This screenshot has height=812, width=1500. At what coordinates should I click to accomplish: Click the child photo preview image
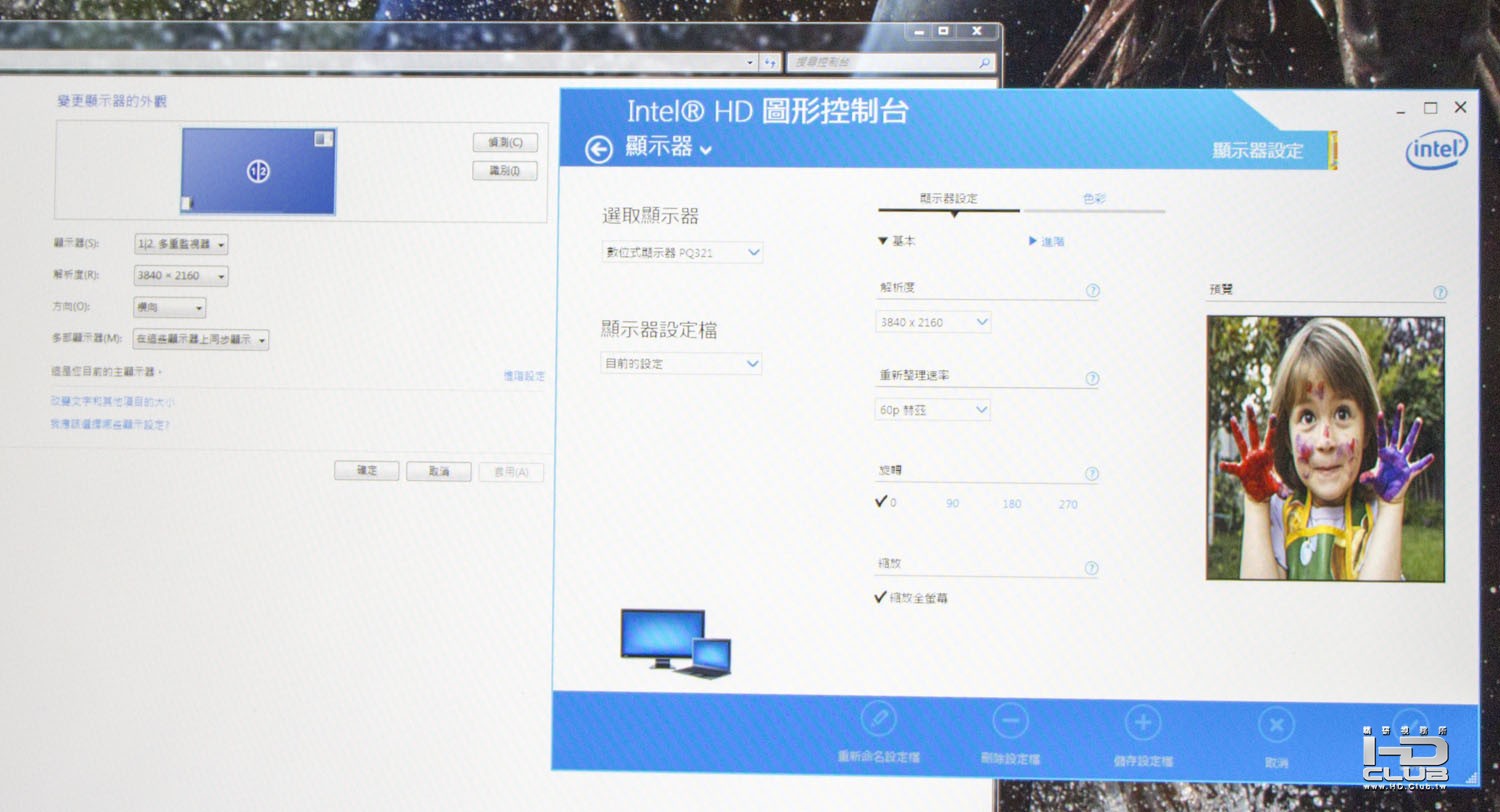1326,449
